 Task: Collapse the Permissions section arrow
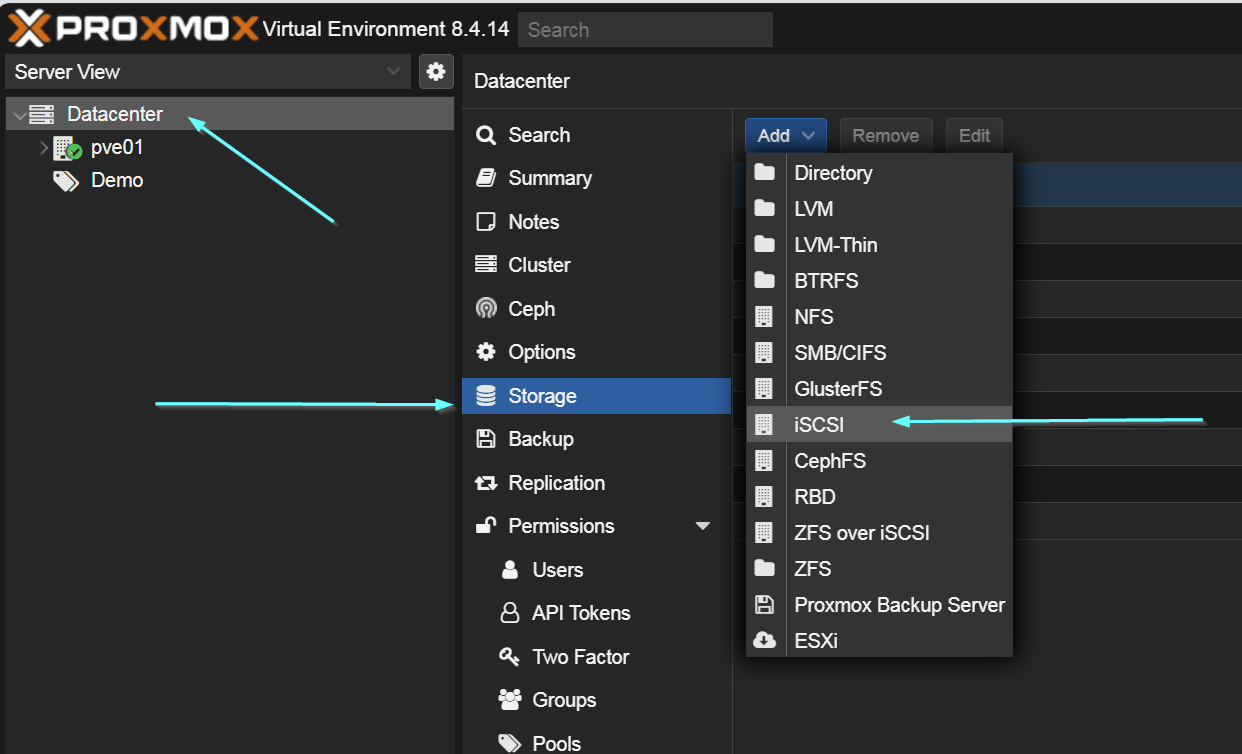point(702,526)
